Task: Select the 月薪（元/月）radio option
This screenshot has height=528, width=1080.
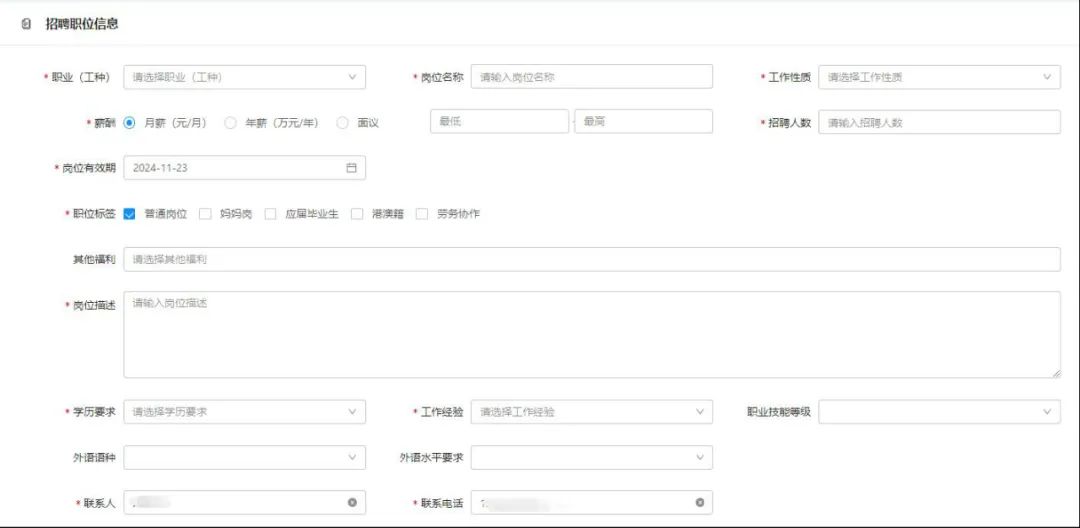Action: 130,123
